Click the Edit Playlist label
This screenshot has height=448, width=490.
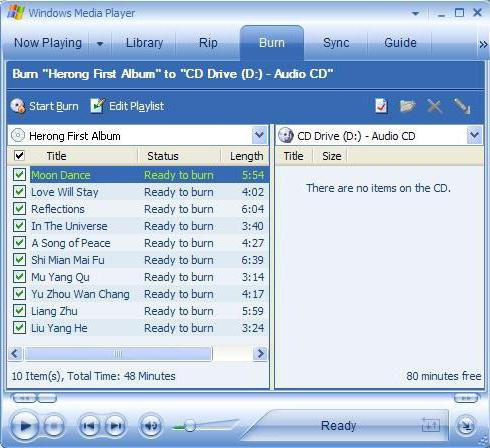(x=137, y=106)
